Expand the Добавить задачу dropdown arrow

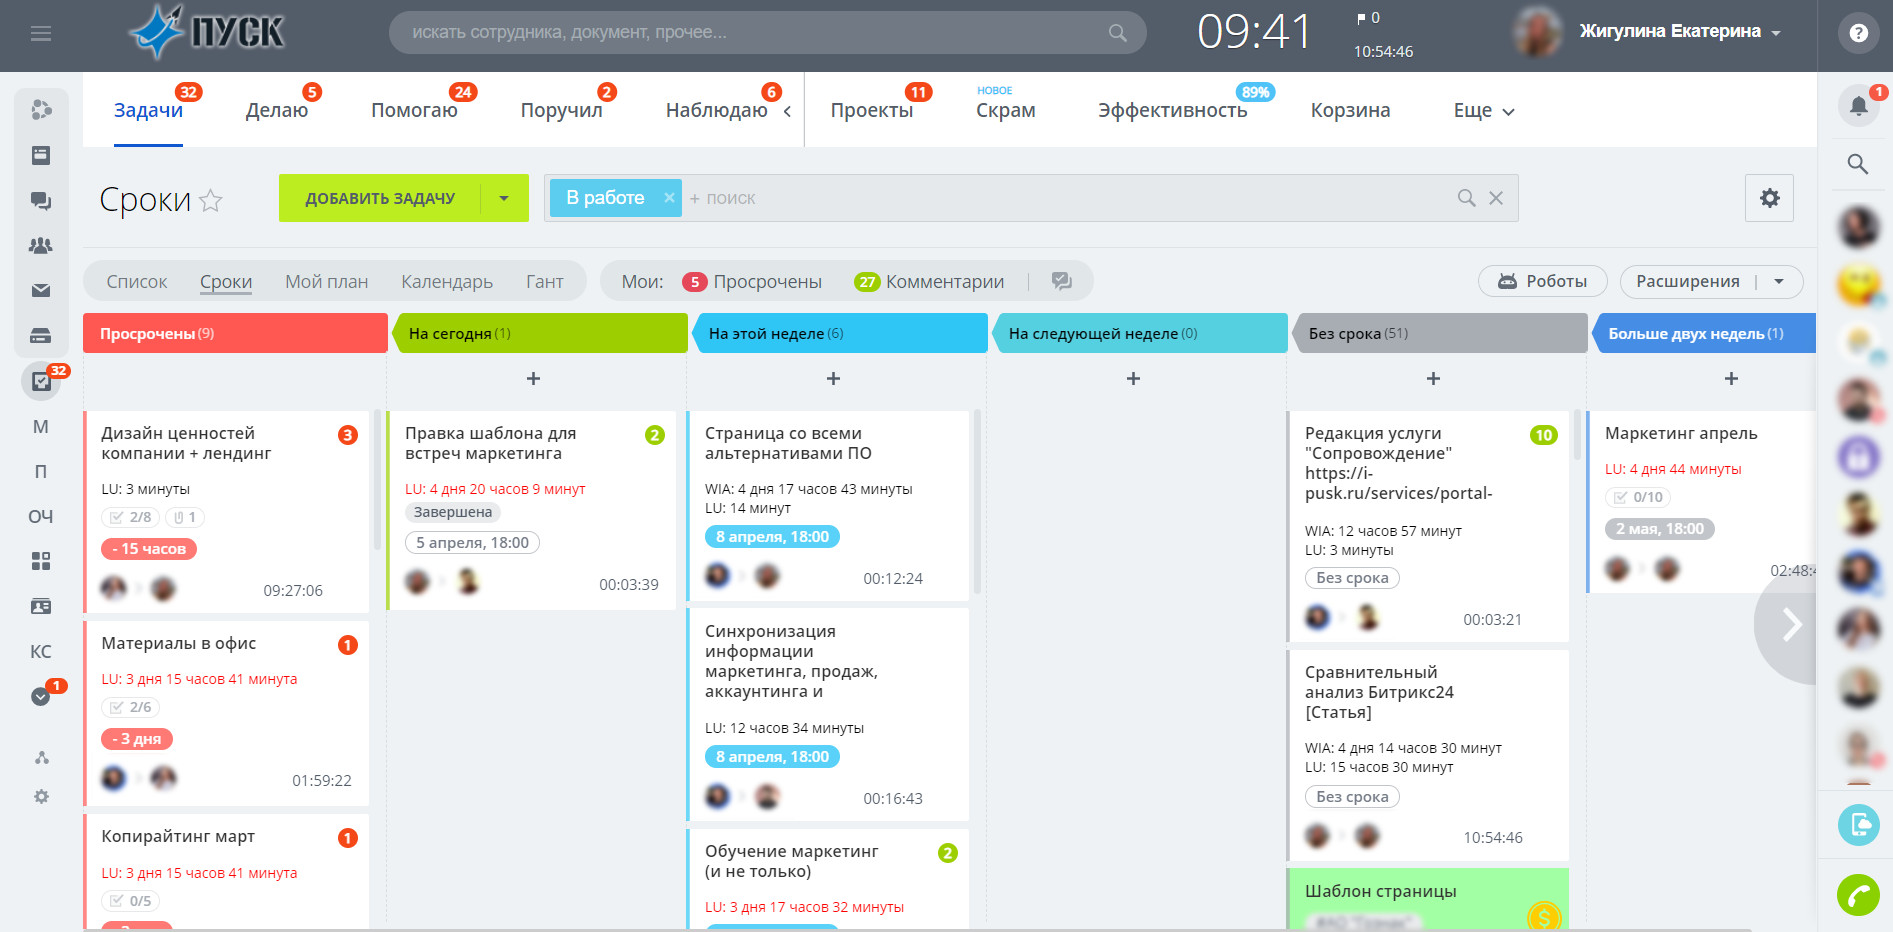pyautogui.click(x=504, y=198)
